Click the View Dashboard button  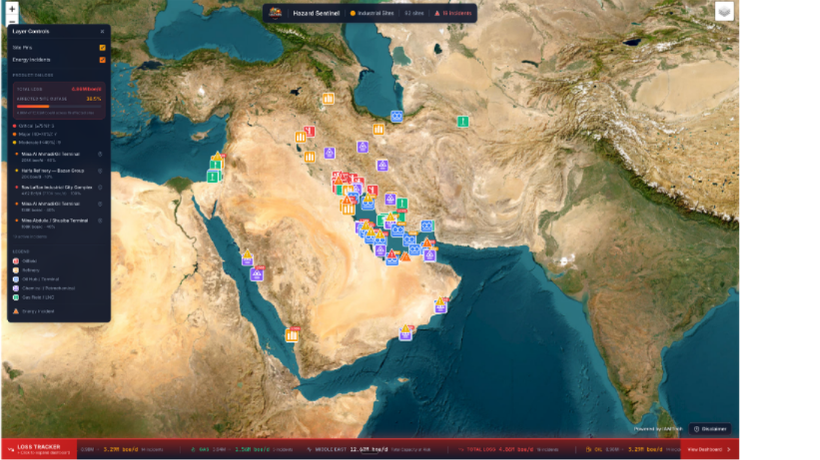(x=709, y=449)
